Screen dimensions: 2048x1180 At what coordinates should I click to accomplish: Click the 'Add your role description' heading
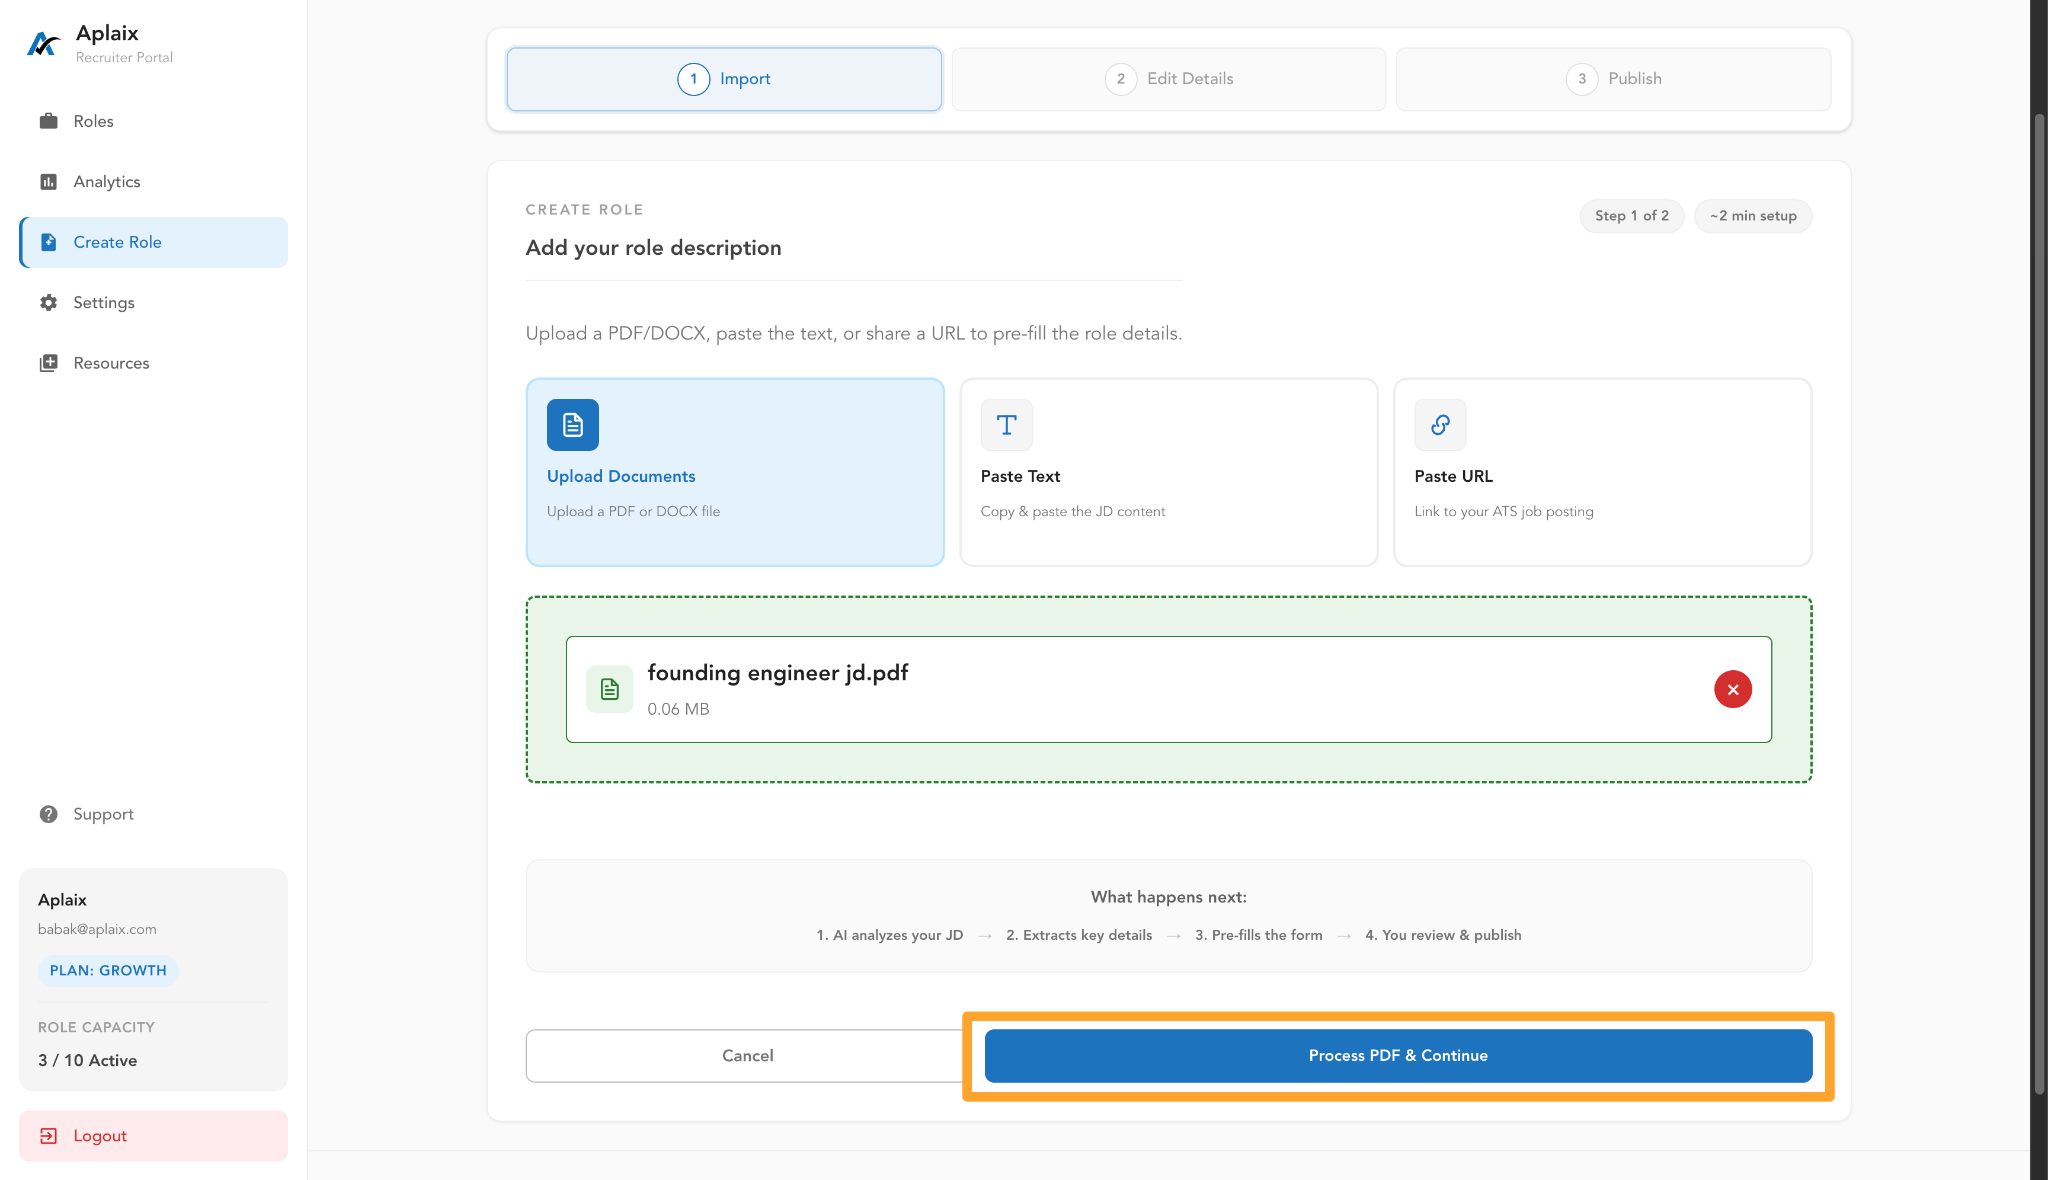coord(653,248)
